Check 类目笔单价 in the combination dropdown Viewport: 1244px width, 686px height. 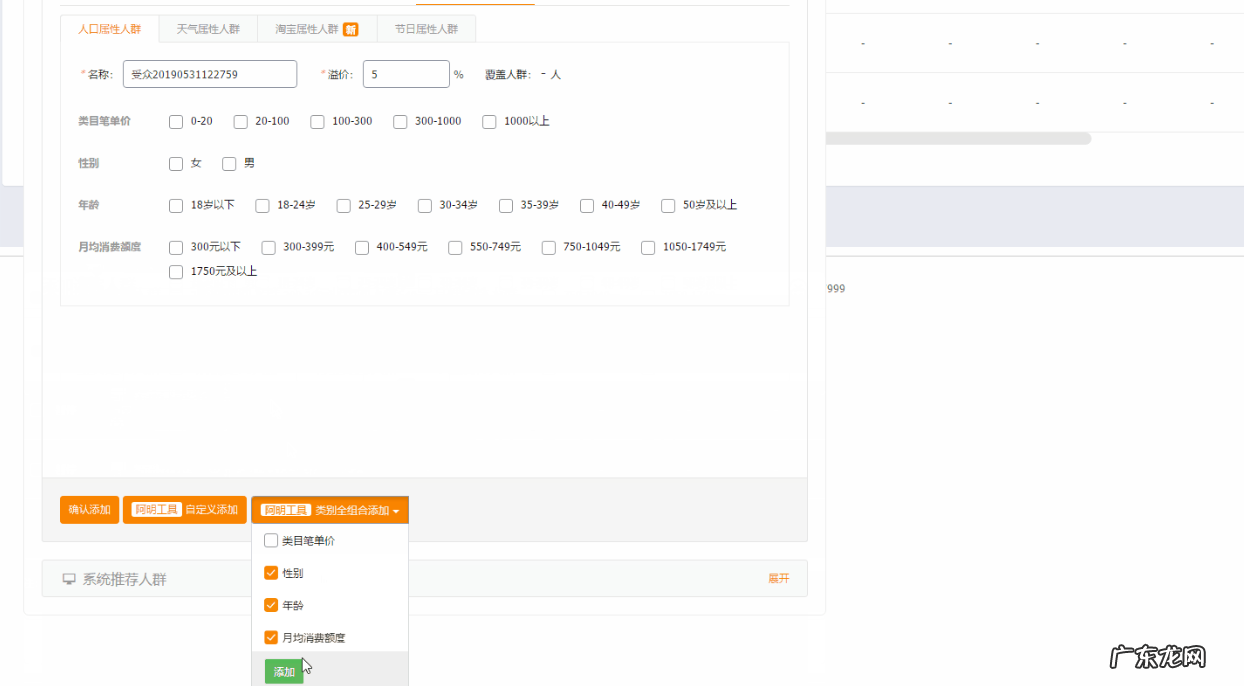pos(271,539)
